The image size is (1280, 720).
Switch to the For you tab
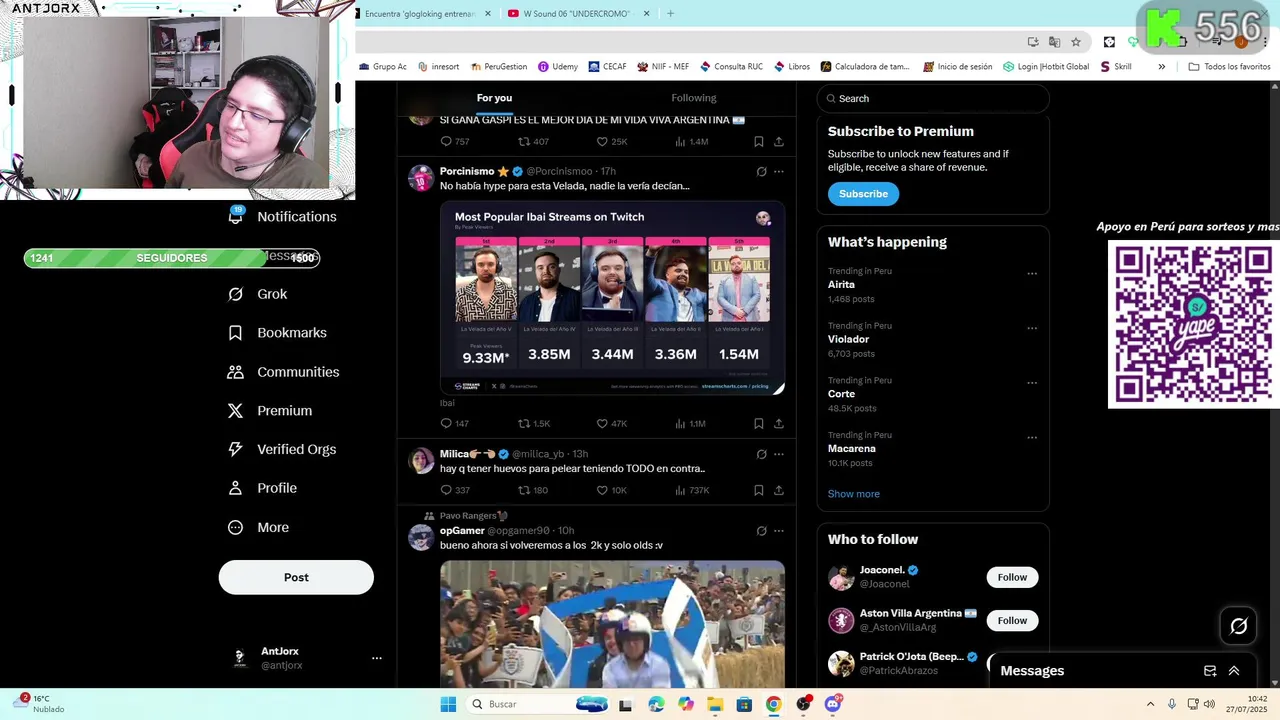click(x=494, y=98)
